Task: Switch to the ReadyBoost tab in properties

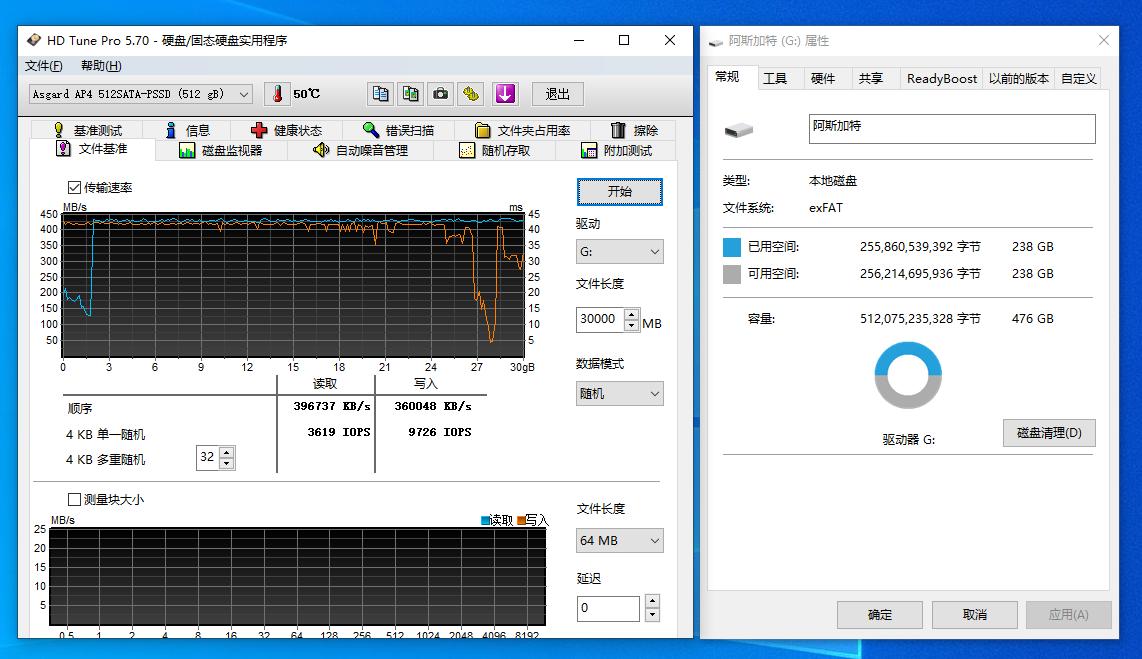Action: tap(941, 78)
